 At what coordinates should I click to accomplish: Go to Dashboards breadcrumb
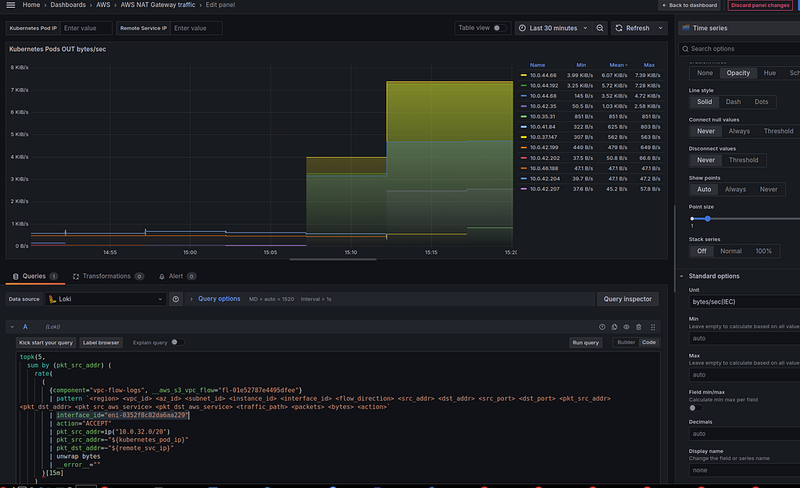(68, 5)
